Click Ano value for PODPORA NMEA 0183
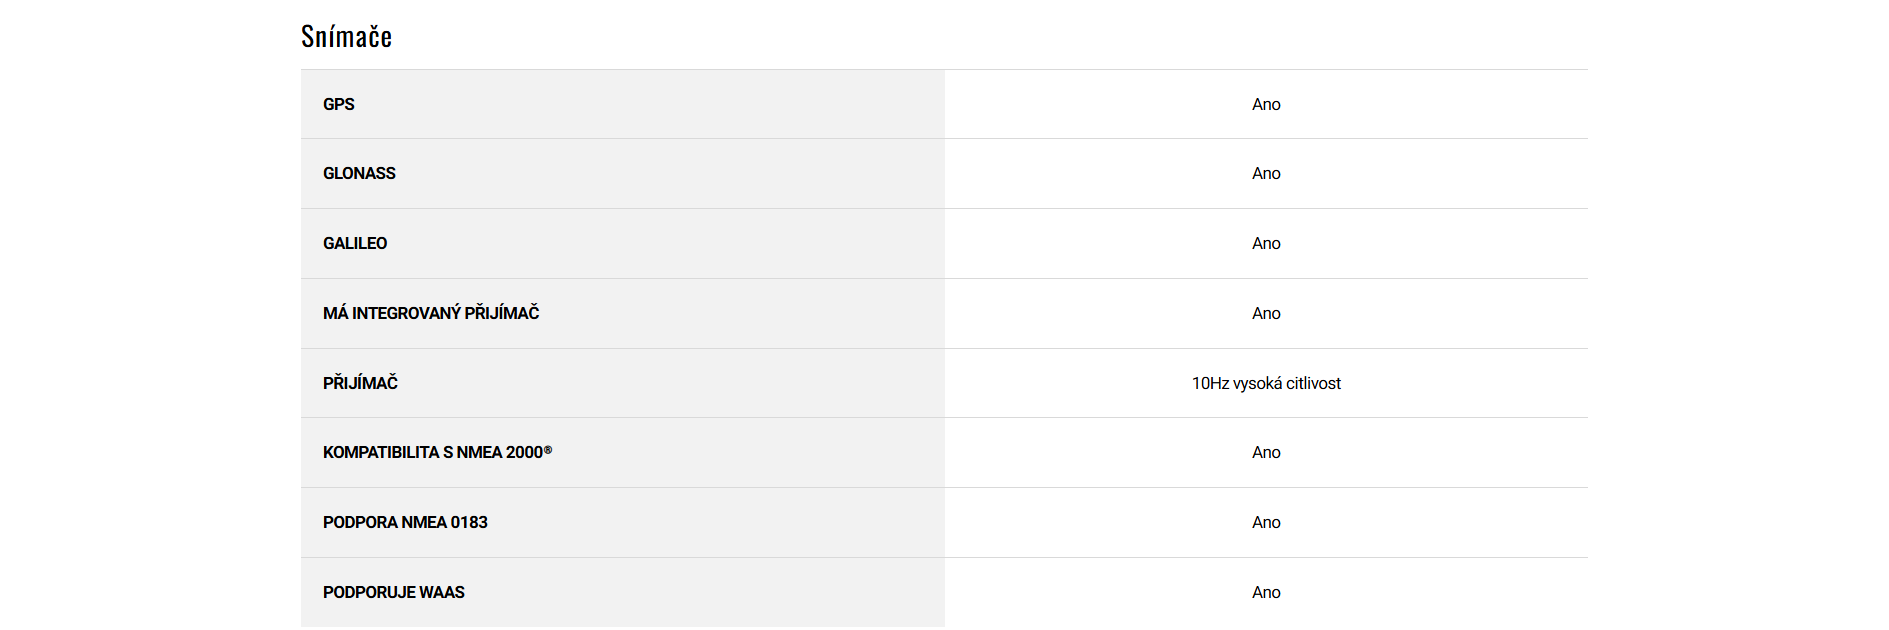 coord(1266,522)
